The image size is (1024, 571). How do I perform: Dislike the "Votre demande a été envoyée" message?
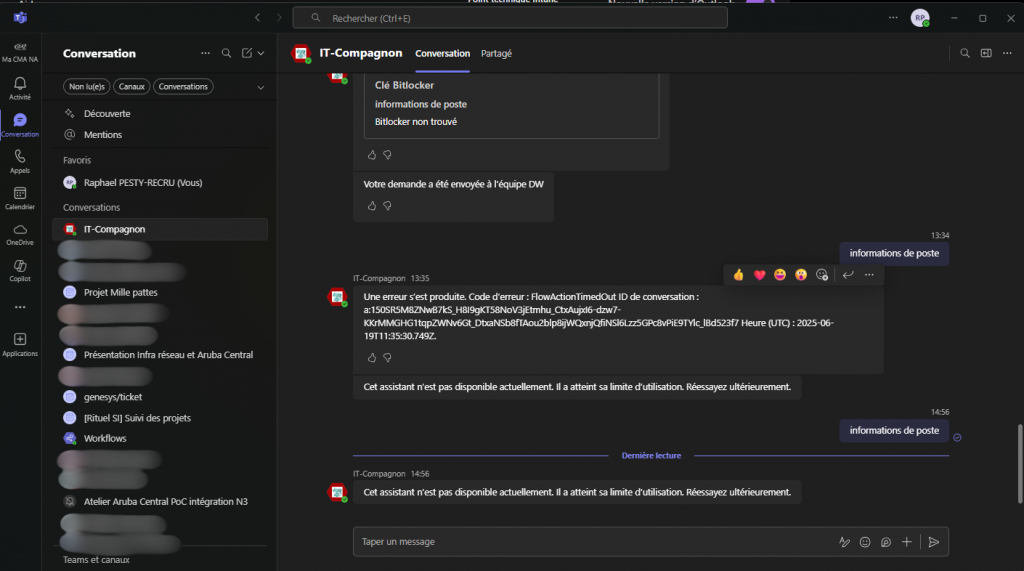[387, 206]
